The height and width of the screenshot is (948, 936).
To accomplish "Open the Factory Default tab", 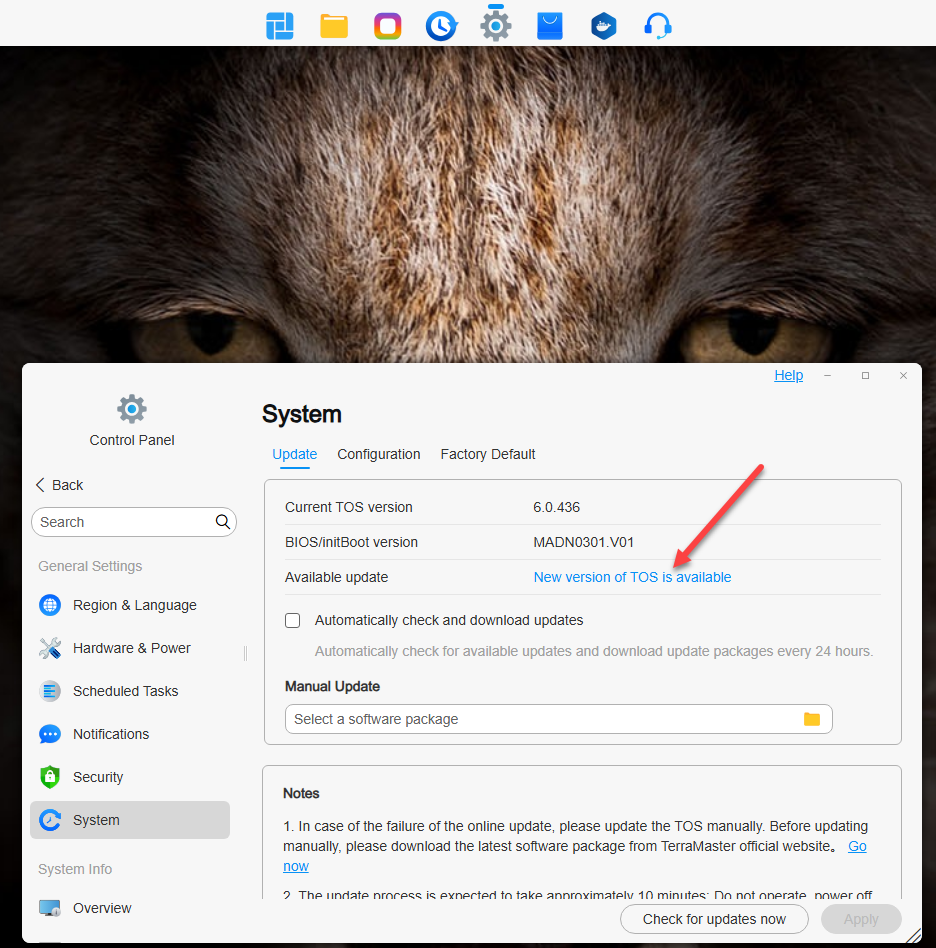I will [488, 454].
